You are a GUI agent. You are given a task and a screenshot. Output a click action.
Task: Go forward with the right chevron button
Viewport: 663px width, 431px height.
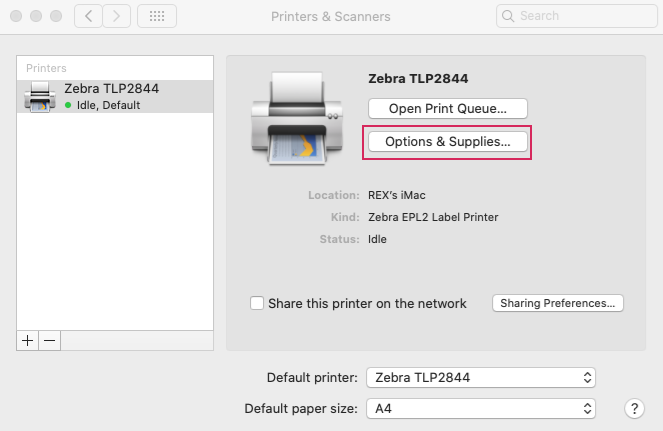[x=116, y=16]
